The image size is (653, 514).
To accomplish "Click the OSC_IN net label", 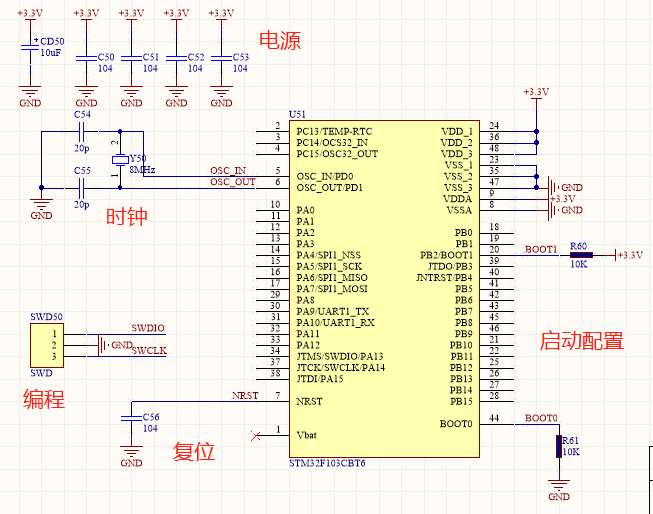I will click(228, 171).
